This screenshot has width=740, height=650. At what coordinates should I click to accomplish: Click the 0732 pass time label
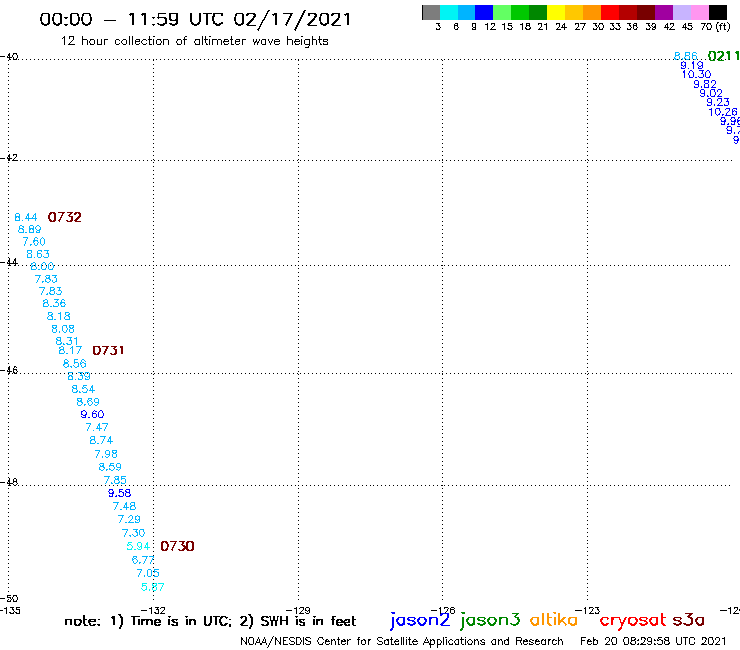65,217
